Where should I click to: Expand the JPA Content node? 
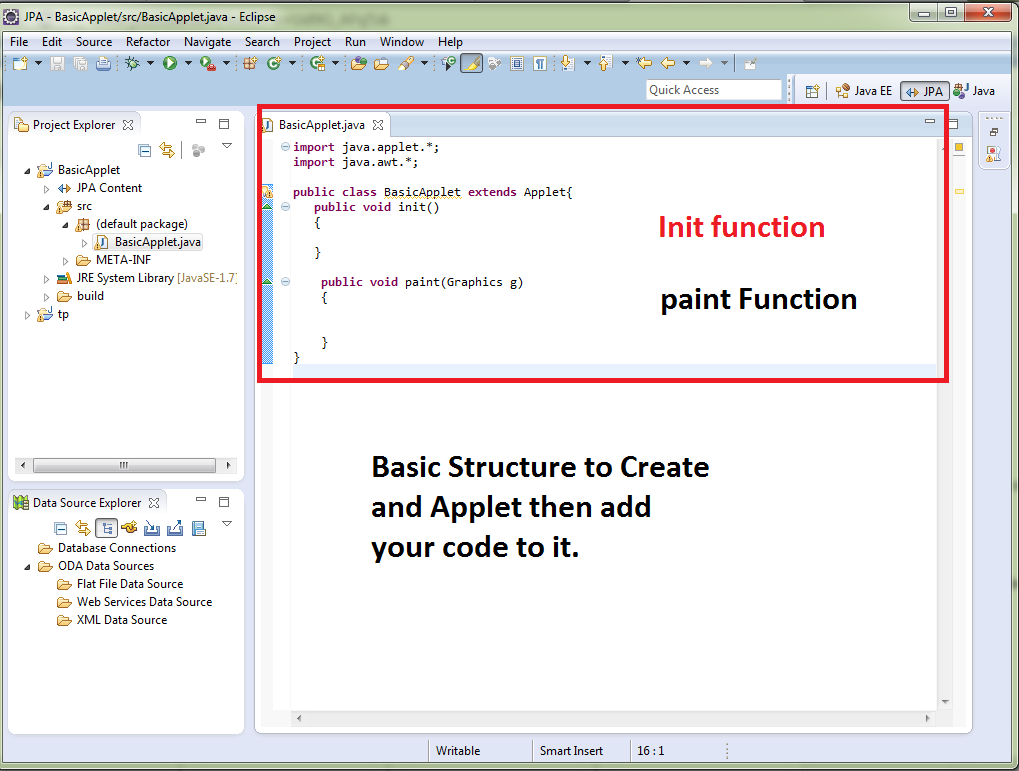coord(46,189)
